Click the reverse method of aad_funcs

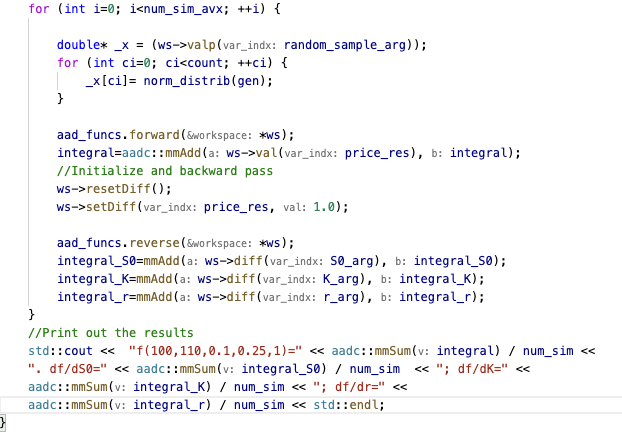(x=154, y=243)
